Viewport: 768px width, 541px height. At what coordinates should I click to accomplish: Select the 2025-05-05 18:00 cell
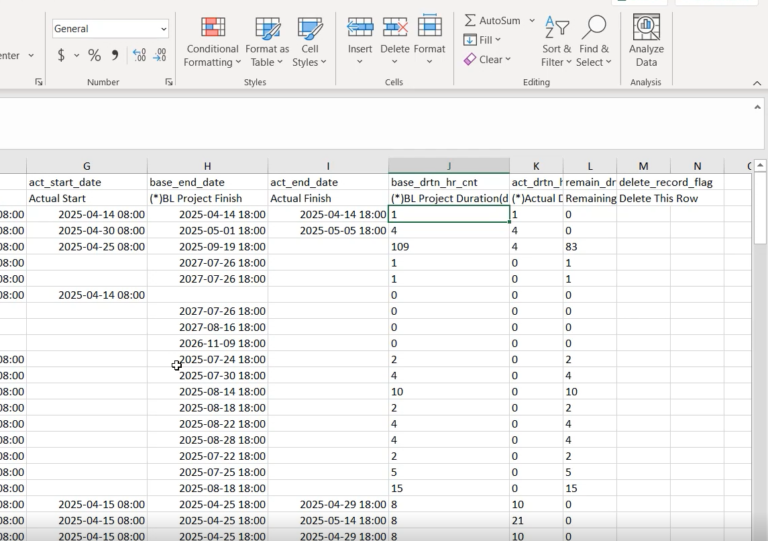pyautogui.click(x=328, y=231)
